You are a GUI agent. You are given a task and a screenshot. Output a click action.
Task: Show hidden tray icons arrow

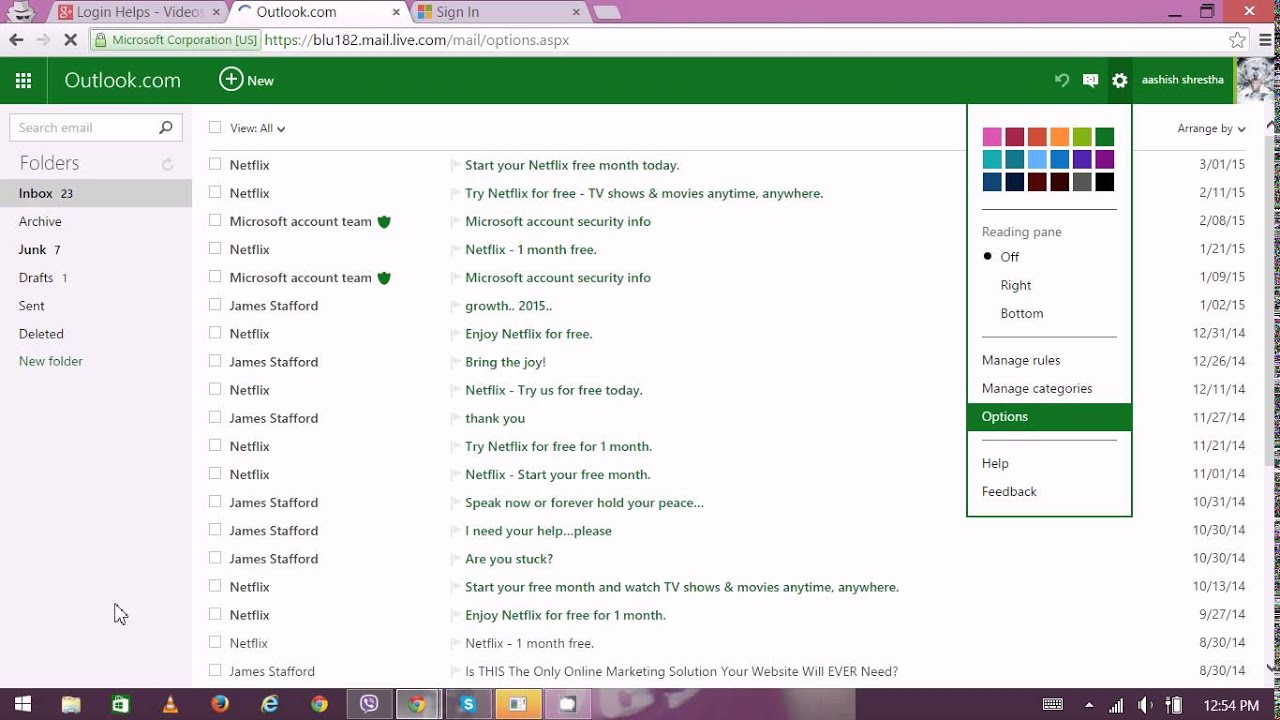[1091, 705]
